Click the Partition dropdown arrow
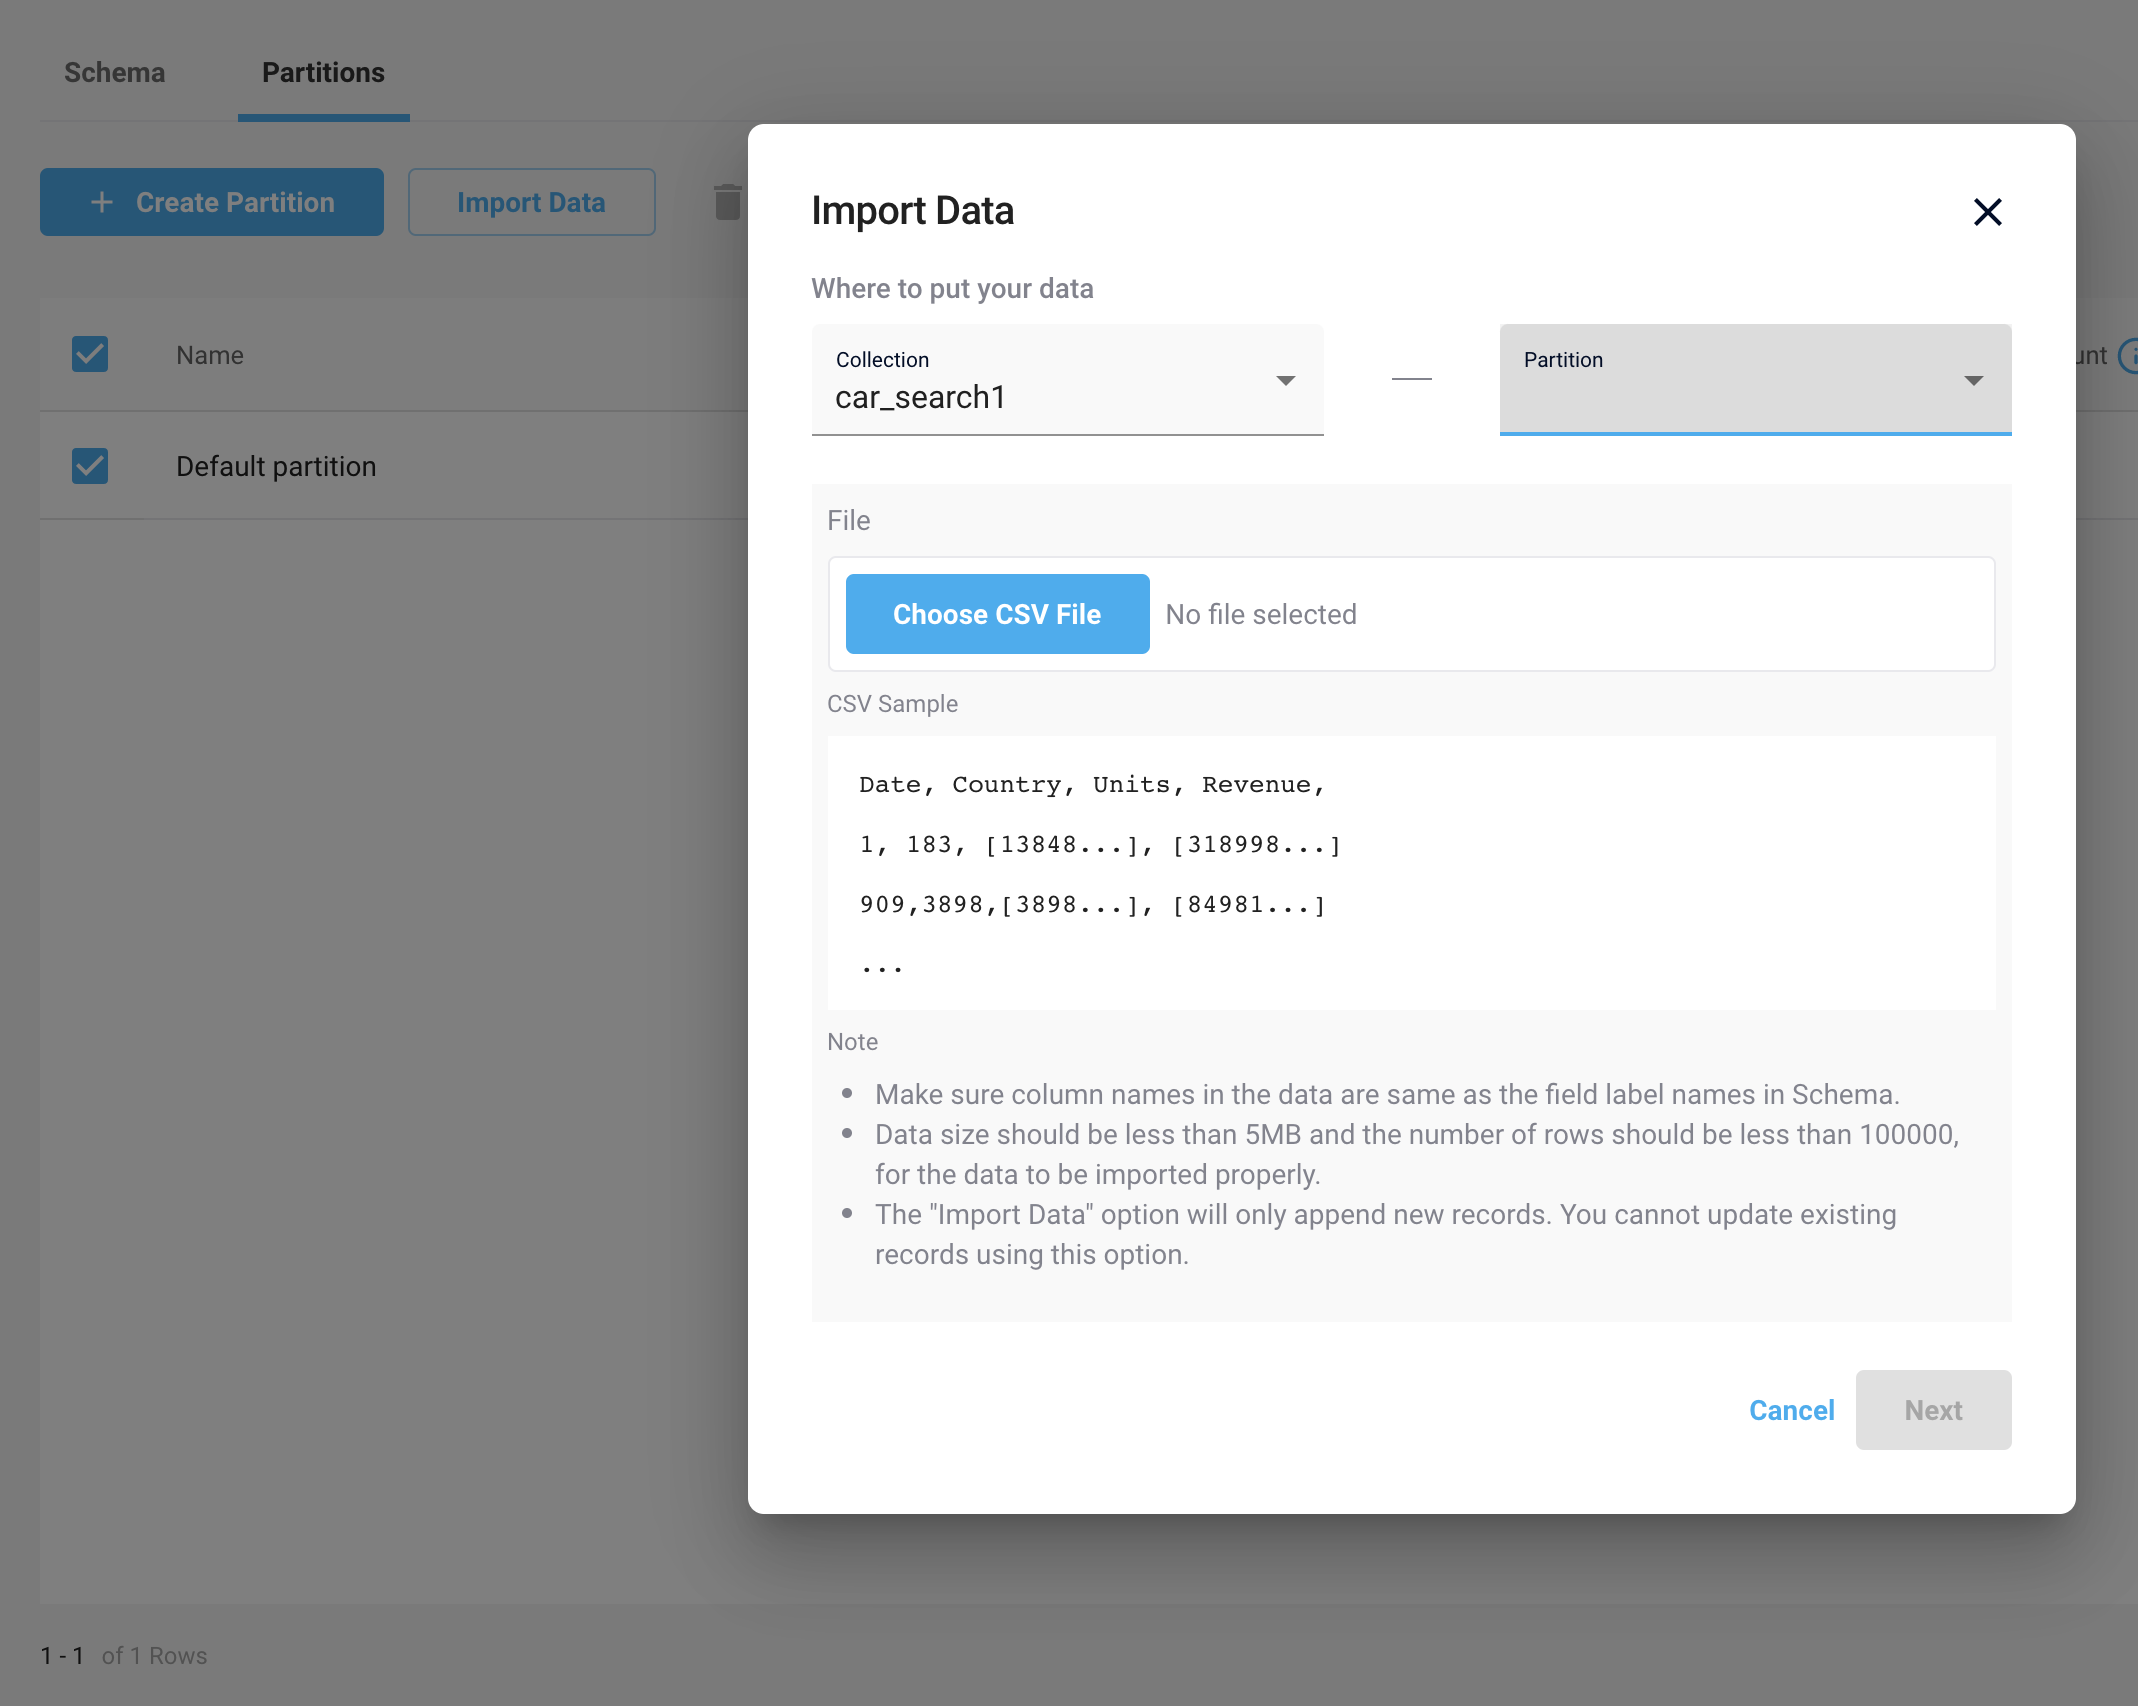 point(1973,381)
